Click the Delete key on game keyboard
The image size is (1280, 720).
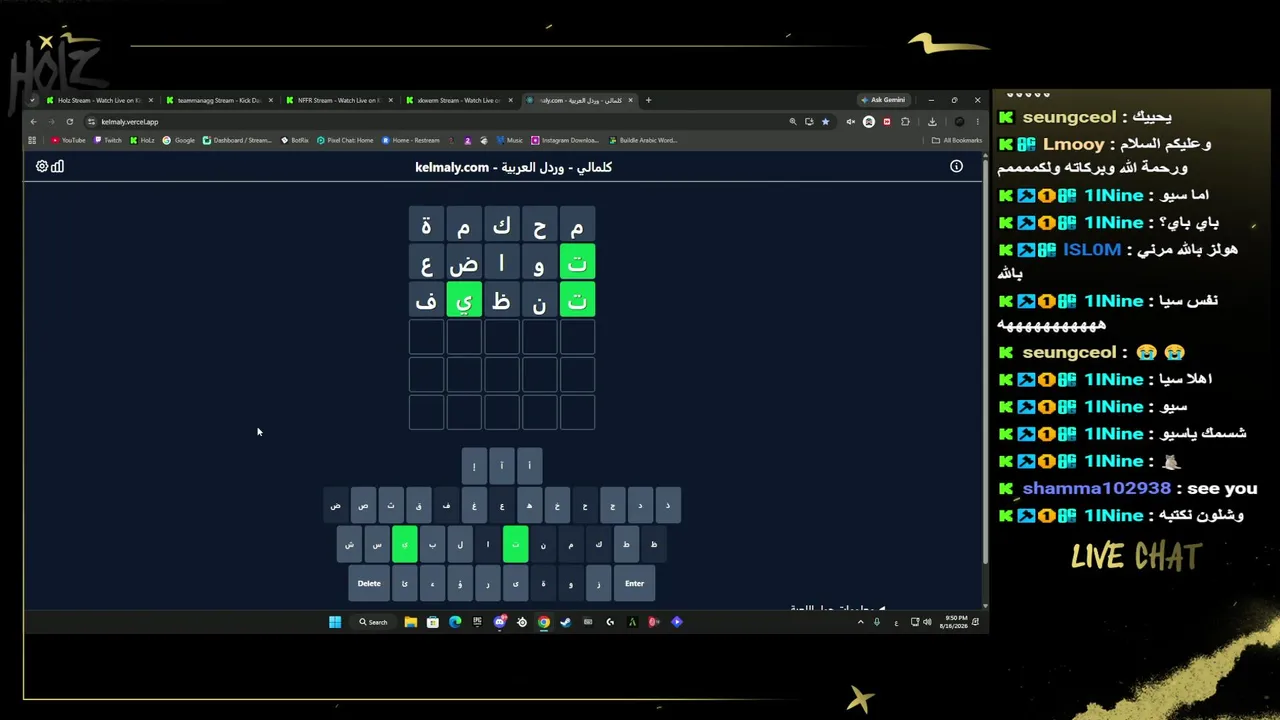(369, 583)
